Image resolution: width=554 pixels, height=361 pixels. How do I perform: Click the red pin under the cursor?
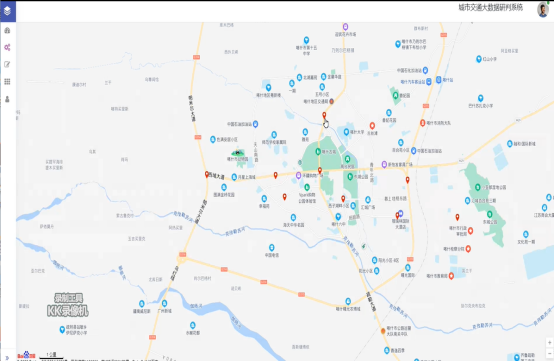pos(324,115)
